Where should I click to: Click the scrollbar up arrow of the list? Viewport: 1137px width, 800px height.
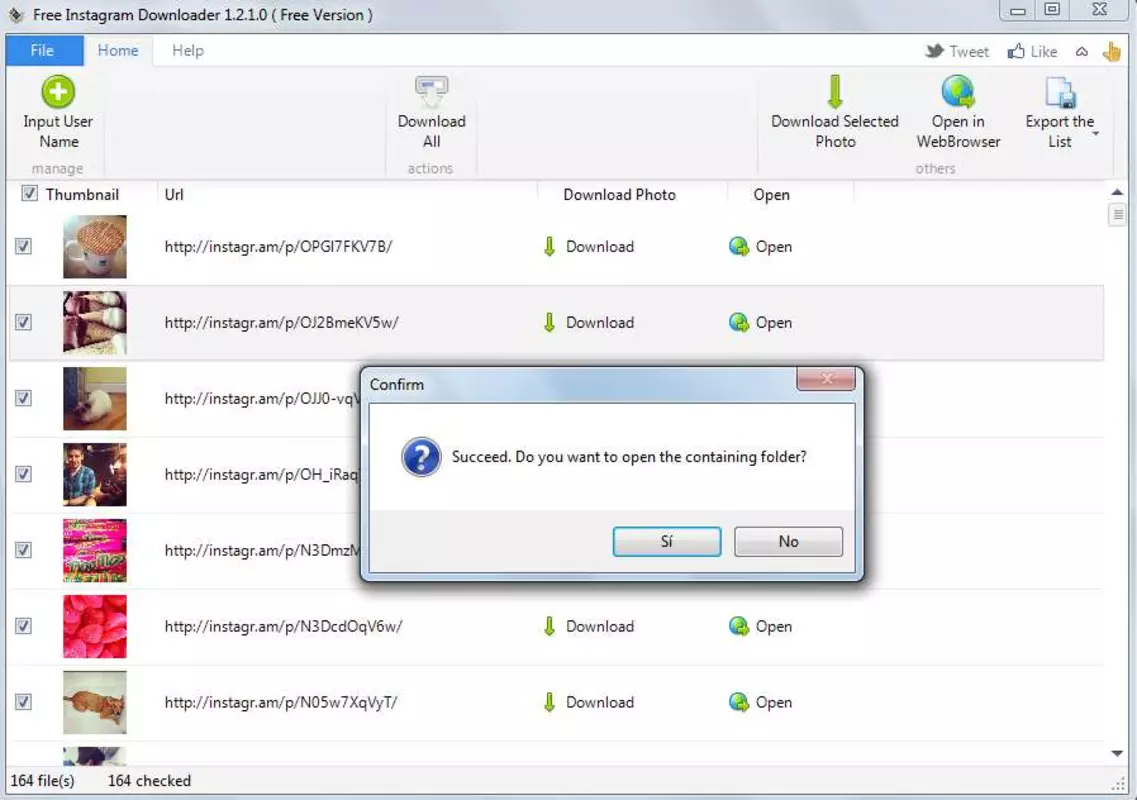pyautogui.click(x=1117, y=192)
